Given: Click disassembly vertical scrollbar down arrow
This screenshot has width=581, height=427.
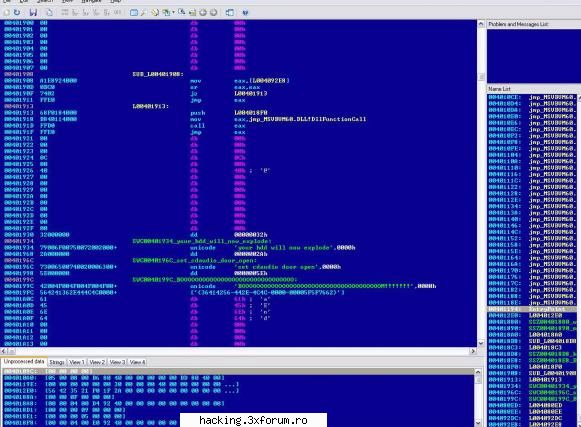Looking at the screenshot, I should (481, 343).
